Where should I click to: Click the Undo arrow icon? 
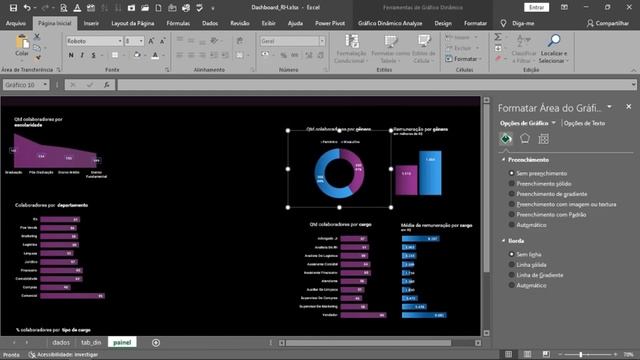27,8
